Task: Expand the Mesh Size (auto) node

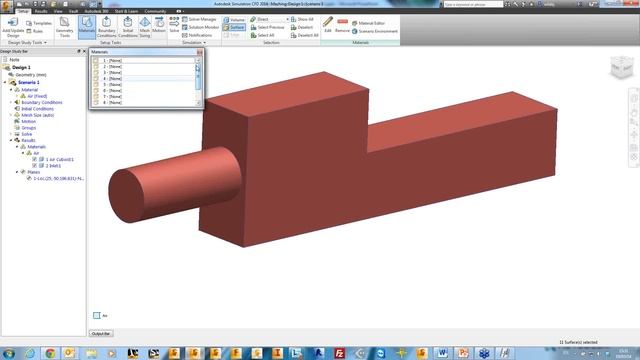Action: pos(11,115)
